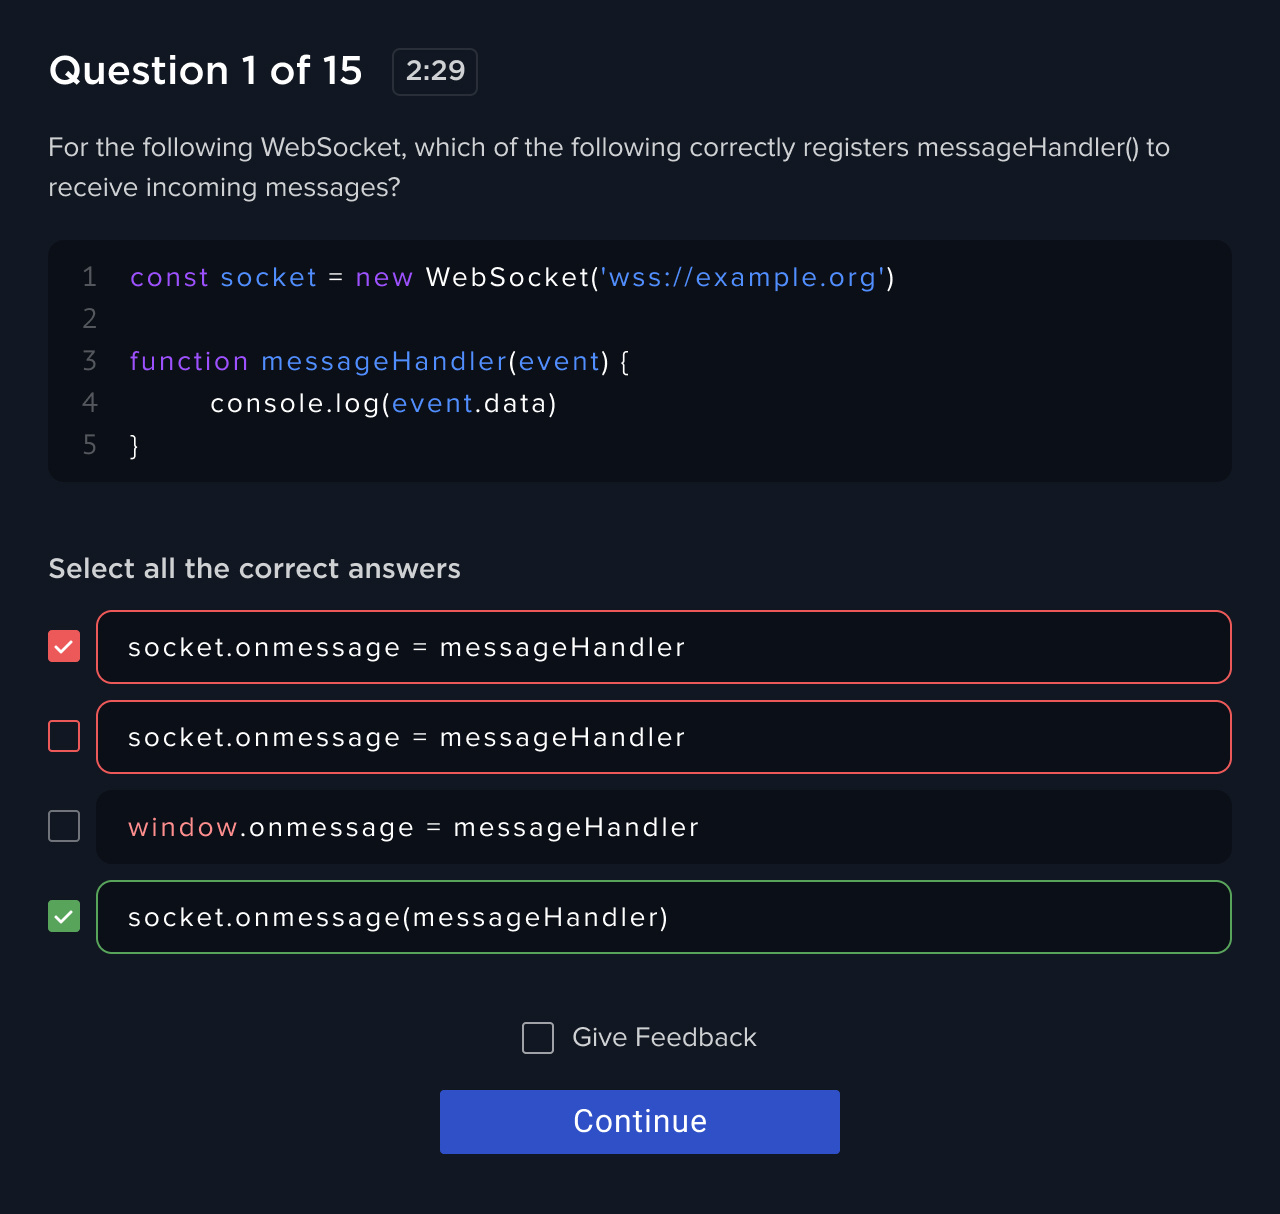
Task: Click the messageHandler function on line 3
Action: (x=383, y=361)
